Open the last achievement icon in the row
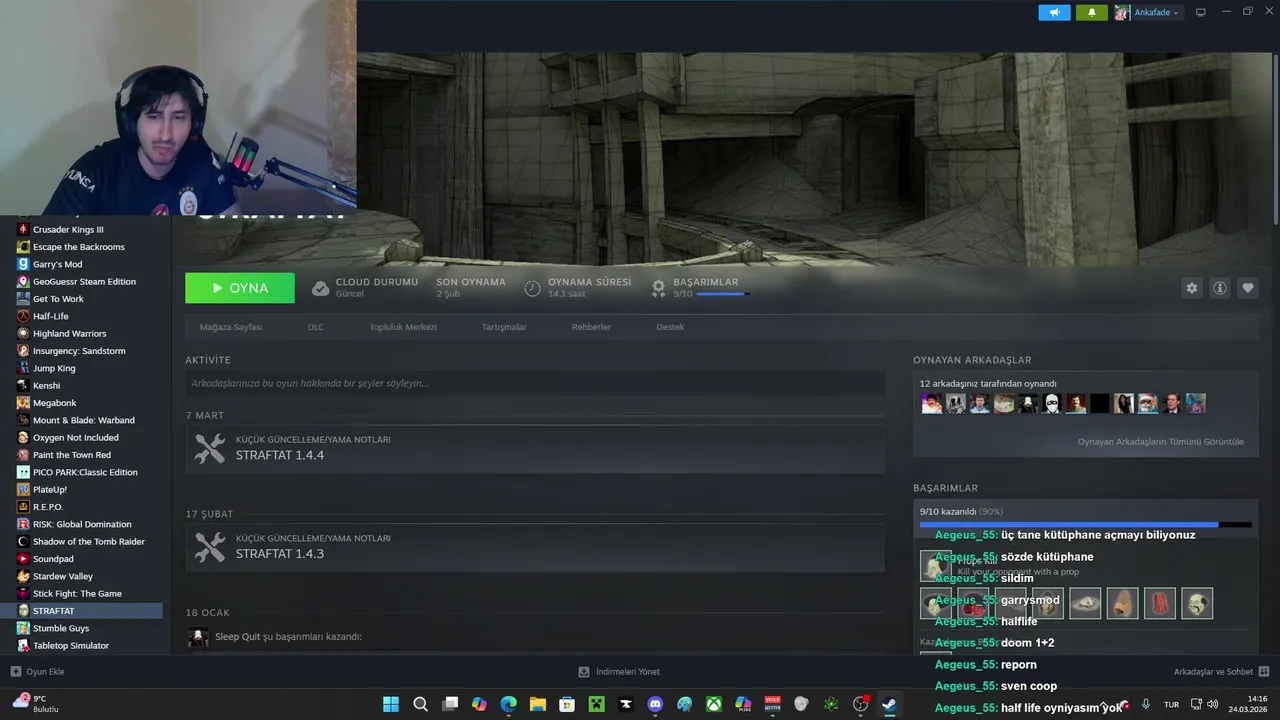 click(x=1197, y=603)
